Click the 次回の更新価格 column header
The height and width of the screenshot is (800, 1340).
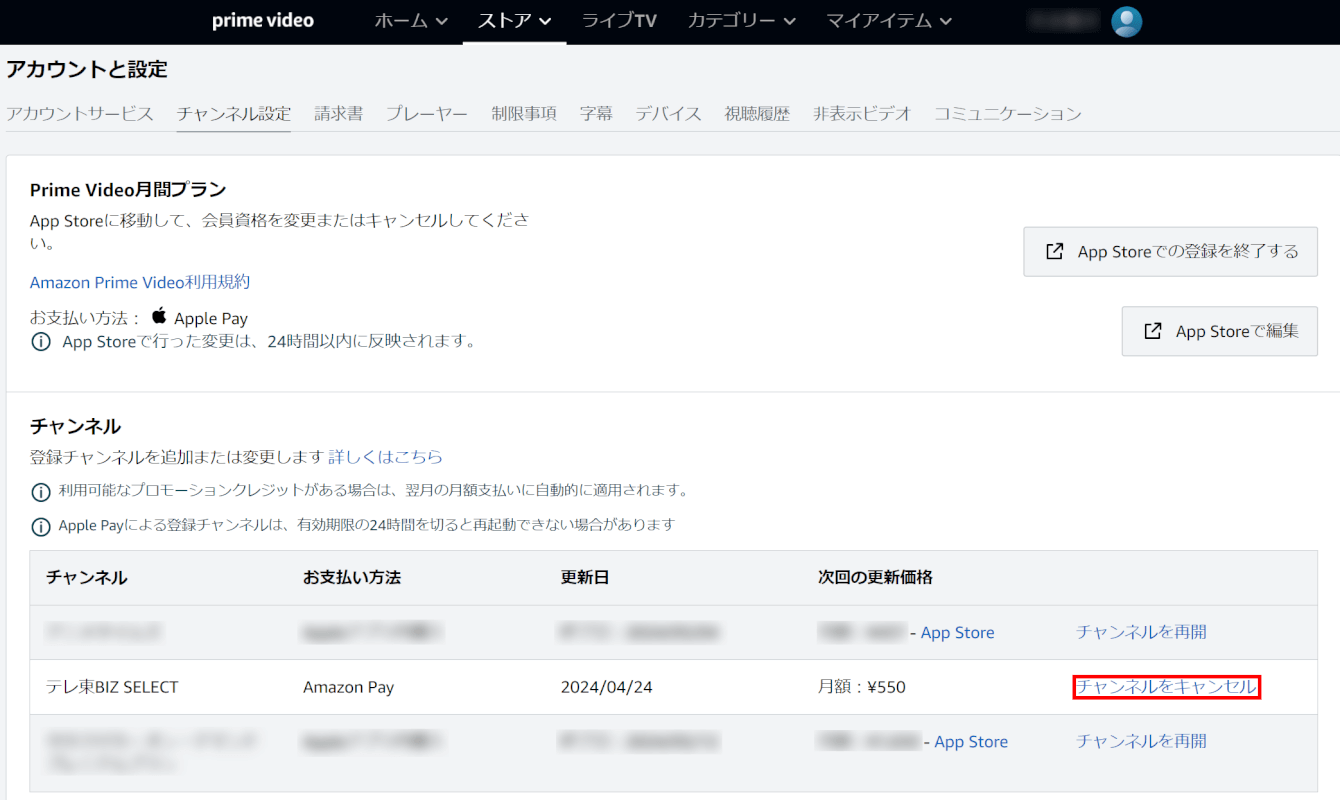(875, 578)
